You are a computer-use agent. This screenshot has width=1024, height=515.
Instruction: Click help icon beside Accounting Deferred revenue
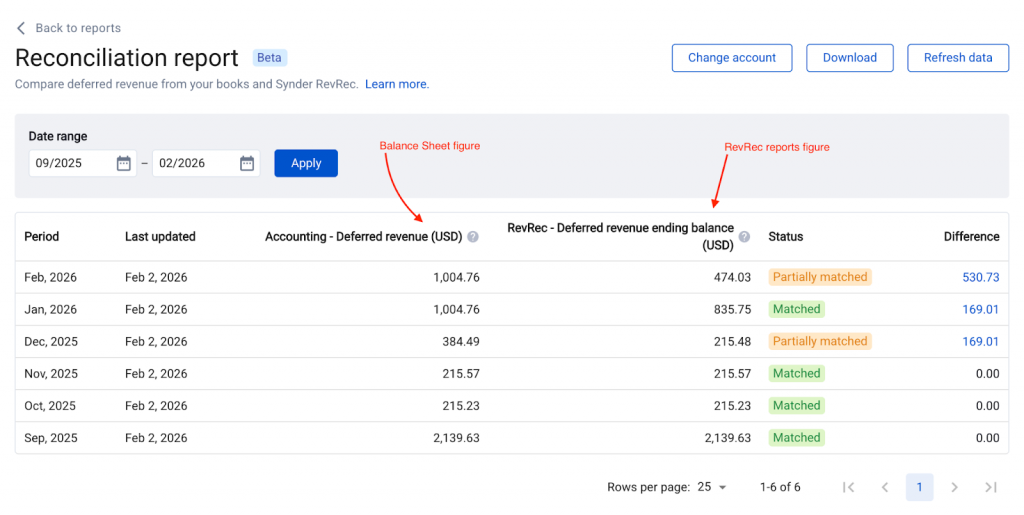coord(473,237)
